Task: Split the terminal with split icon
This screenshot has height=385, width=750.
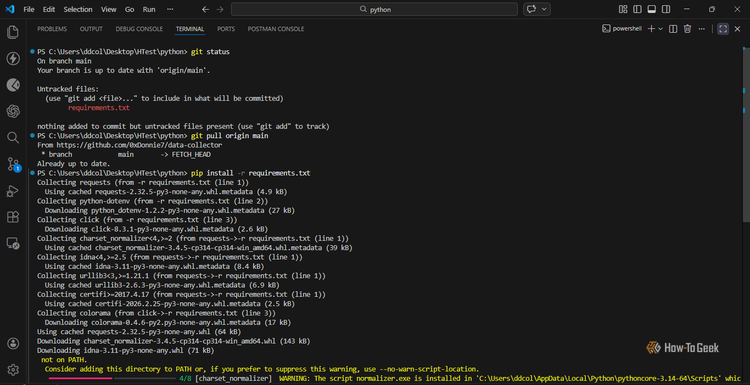Action: point(673,29)
